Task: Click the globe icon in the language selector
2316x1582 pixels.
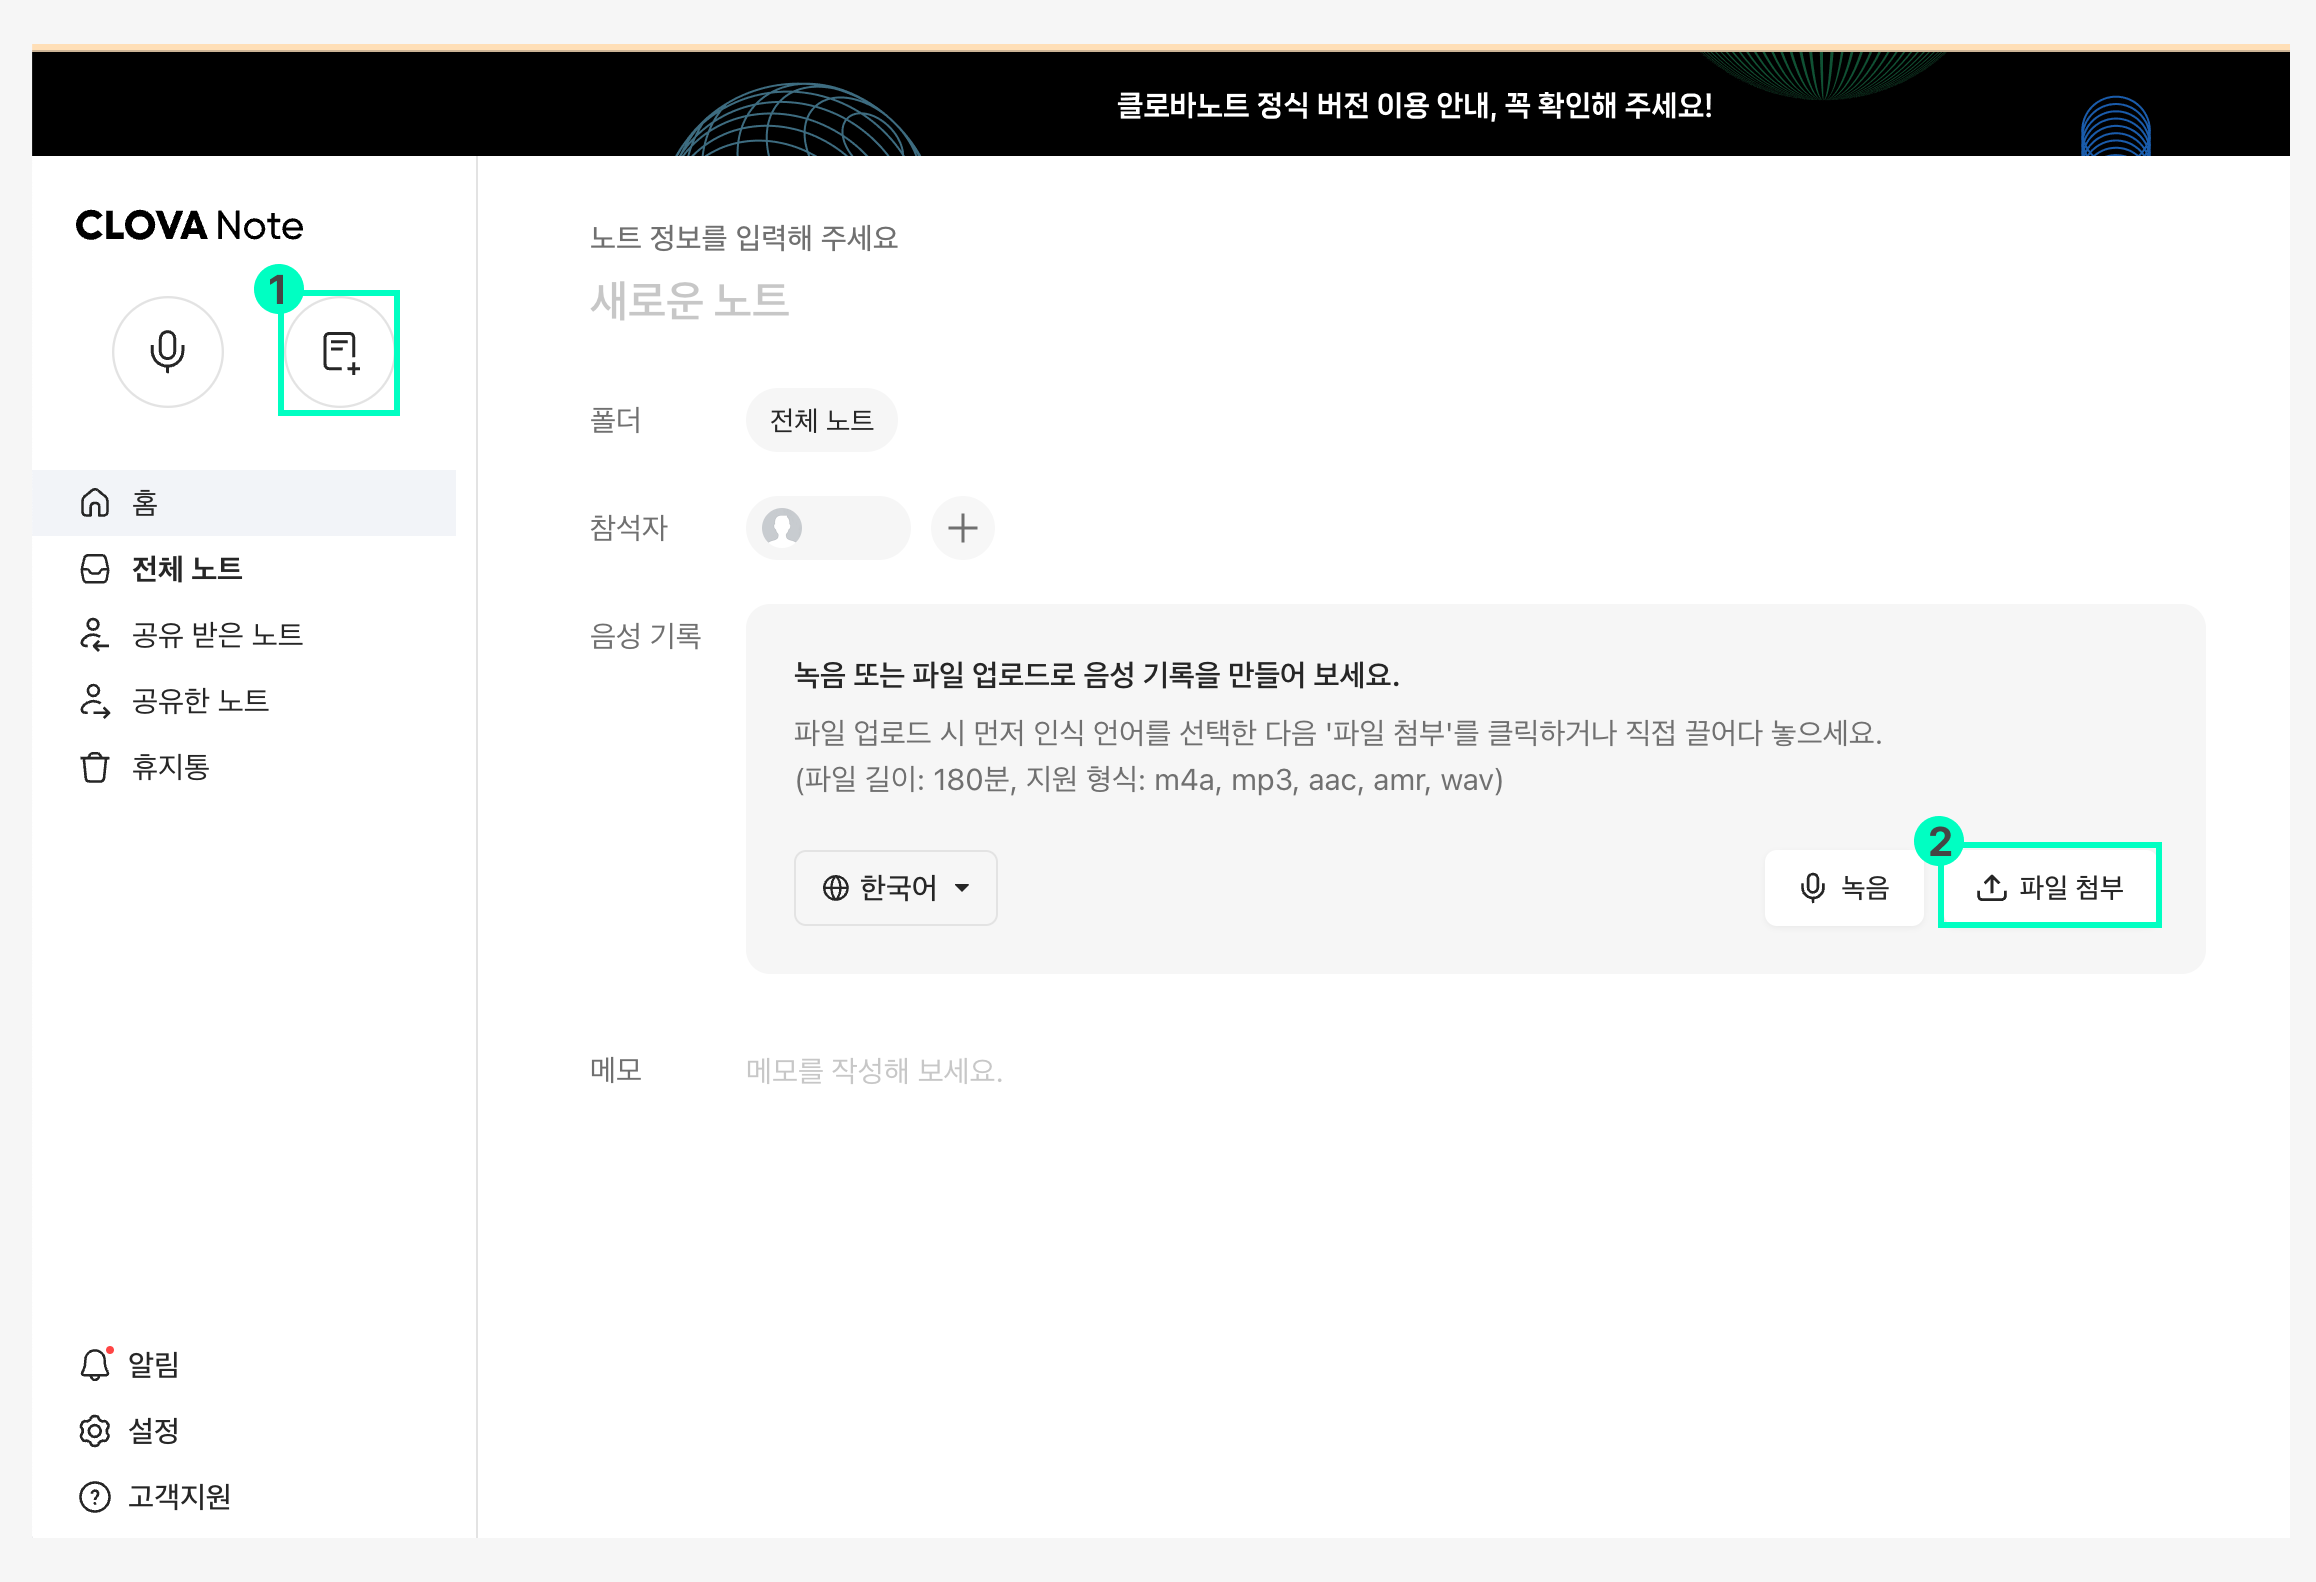Action: point(836,888)
